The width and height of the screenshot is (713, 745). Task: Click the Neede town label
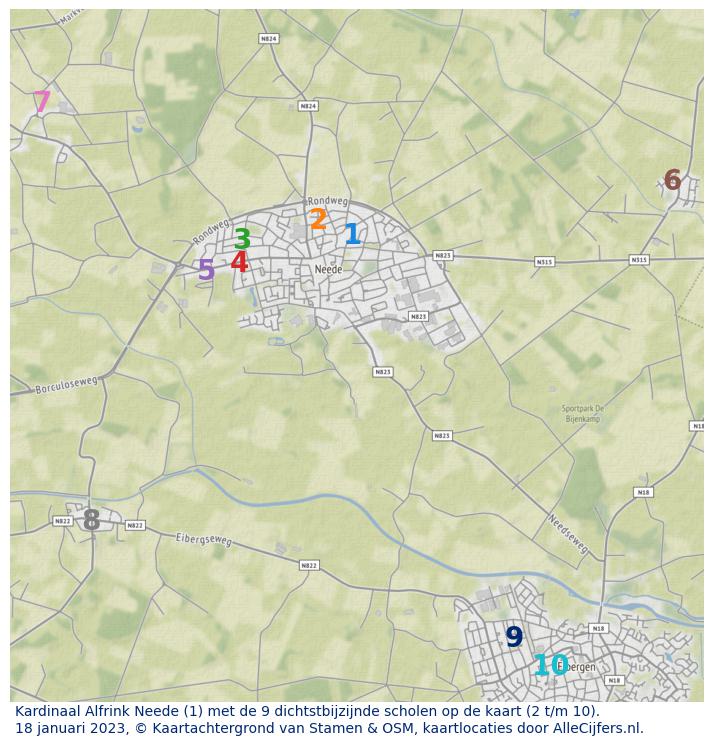tap(328, 270)
